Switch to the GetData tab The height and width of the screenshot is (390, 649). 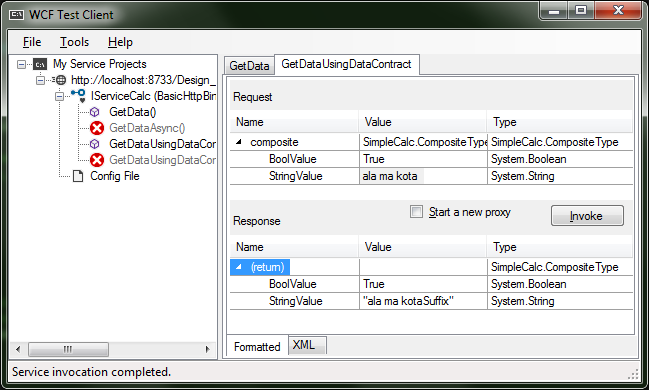click(x=249, y=65)
